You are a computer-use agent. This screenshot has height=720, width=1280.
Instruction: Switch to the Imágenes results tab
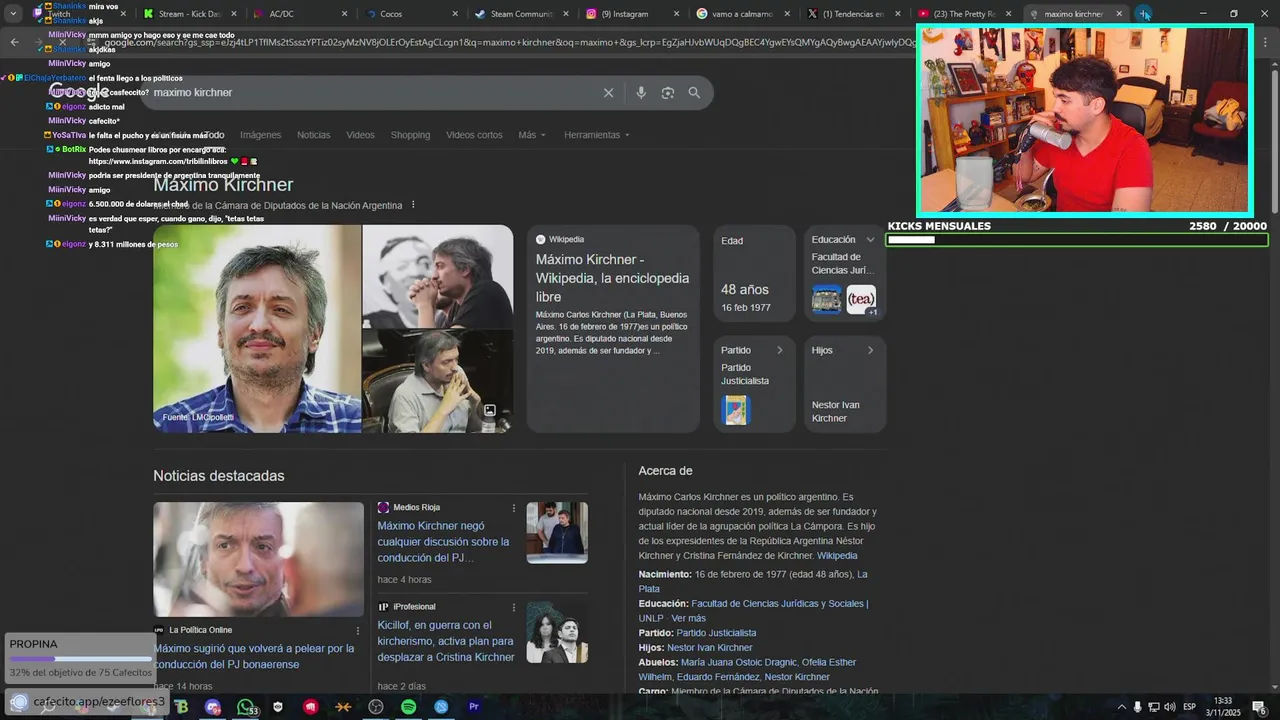click(x=260, y=135)
